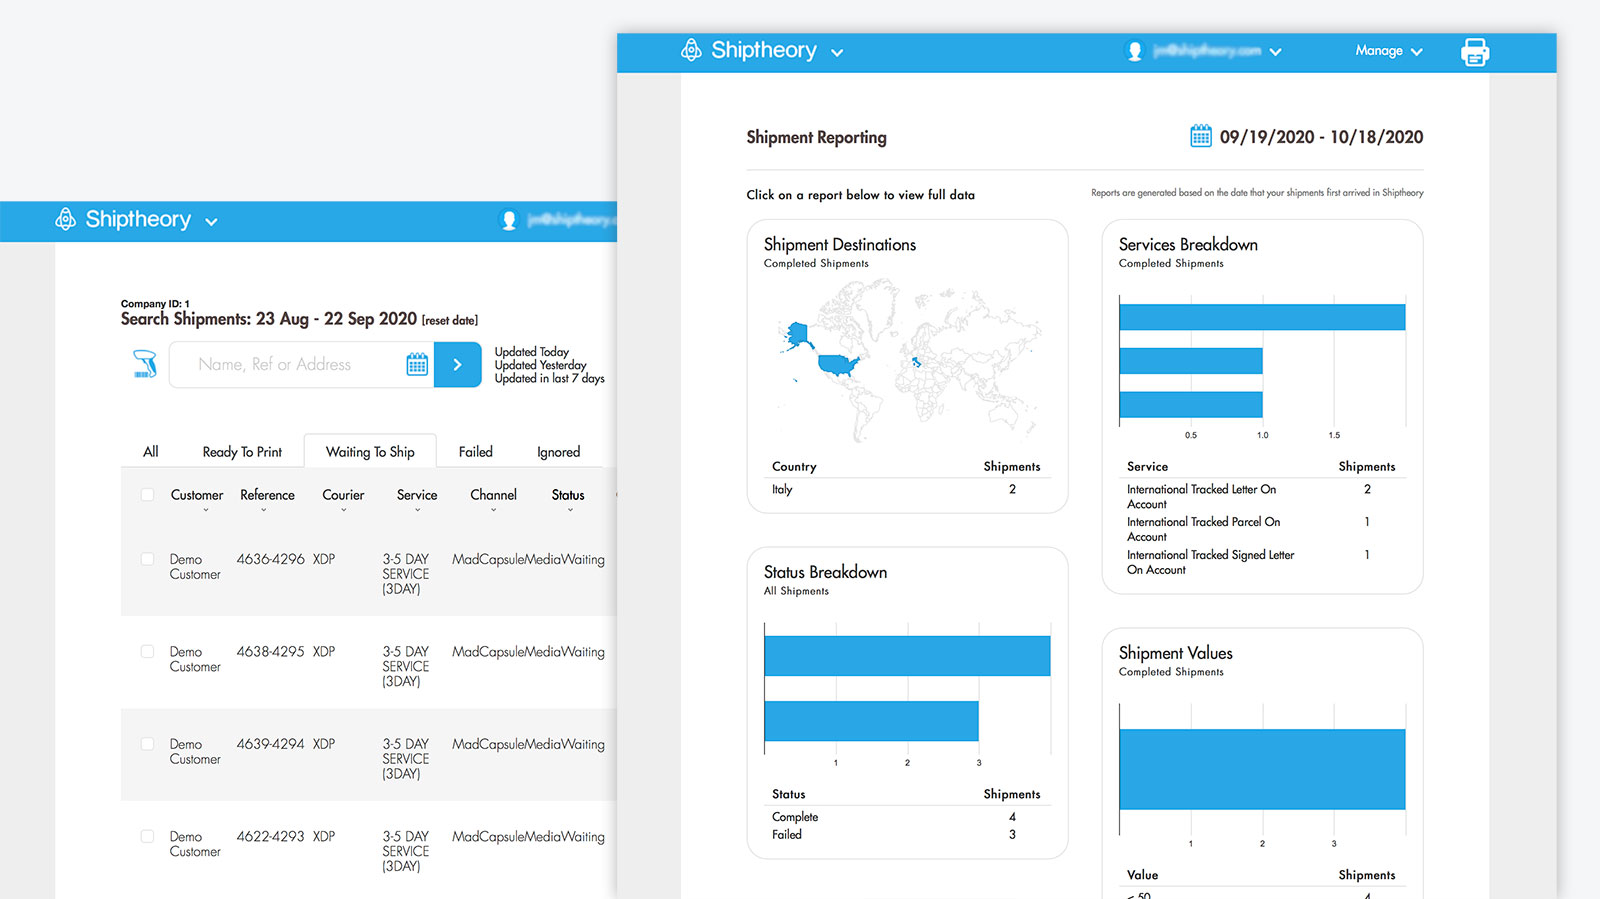Screen dimensions: 1600x899
Task: Sort by the Customer column
Action: (197, 495)
